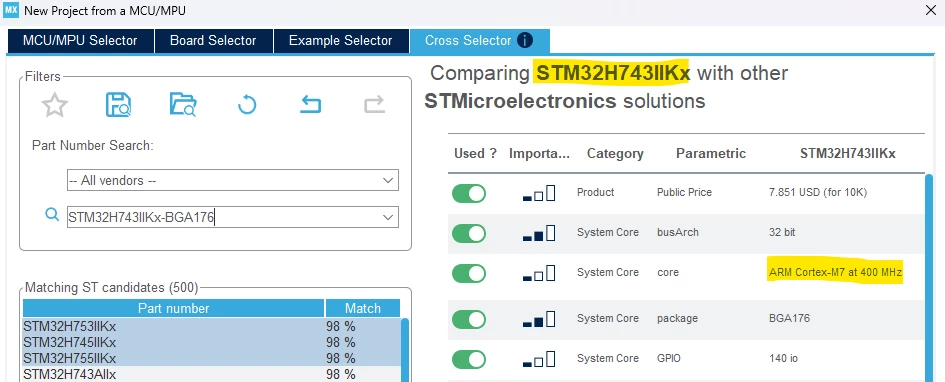
Task: Switch to Board Selector tab
Action: [x=213, y=41]
